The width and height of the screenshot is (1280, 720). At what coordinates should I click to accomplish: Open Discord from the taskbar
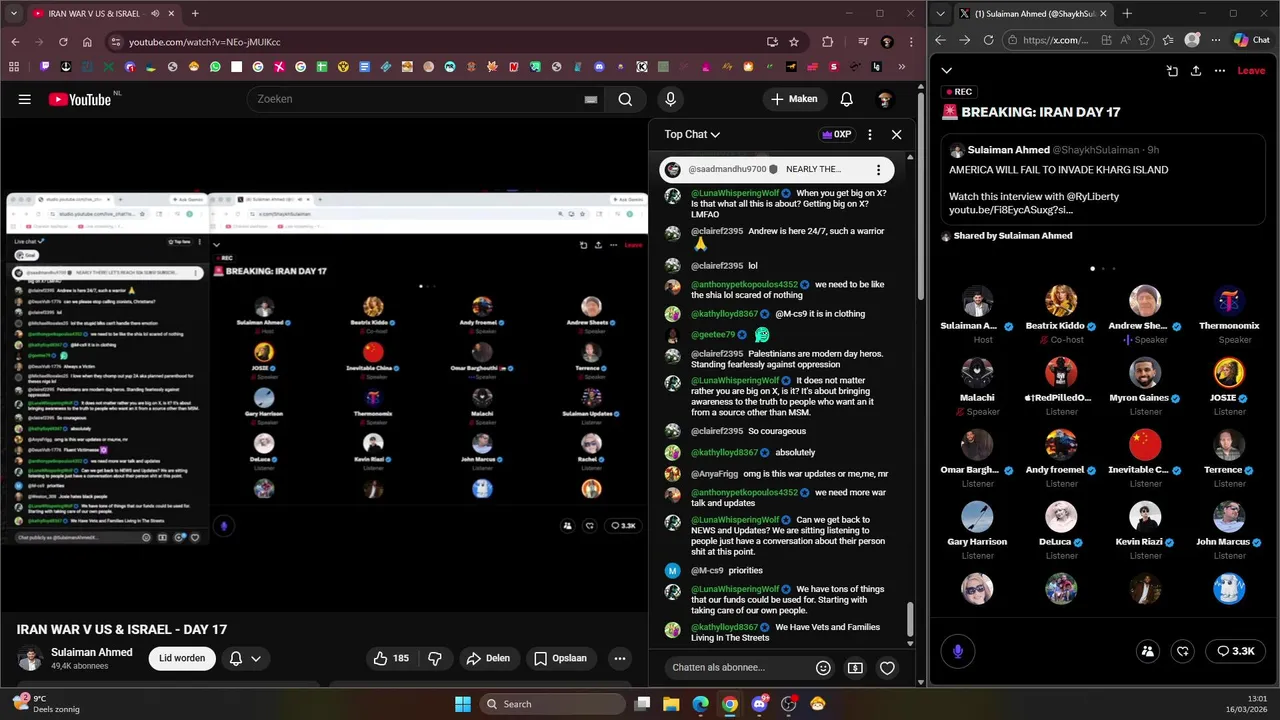point(759,704)
